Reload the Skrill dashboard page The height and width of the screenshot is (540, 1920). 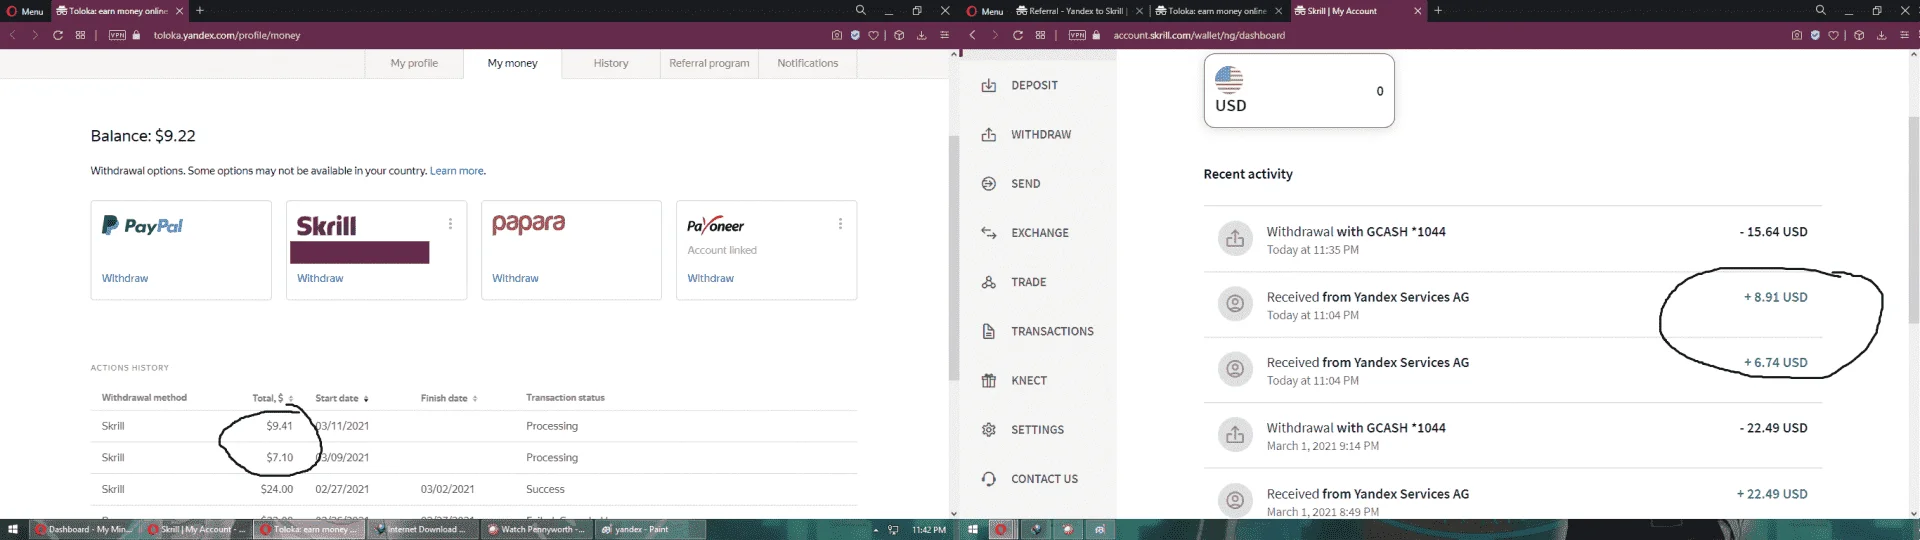point(1018,35)
